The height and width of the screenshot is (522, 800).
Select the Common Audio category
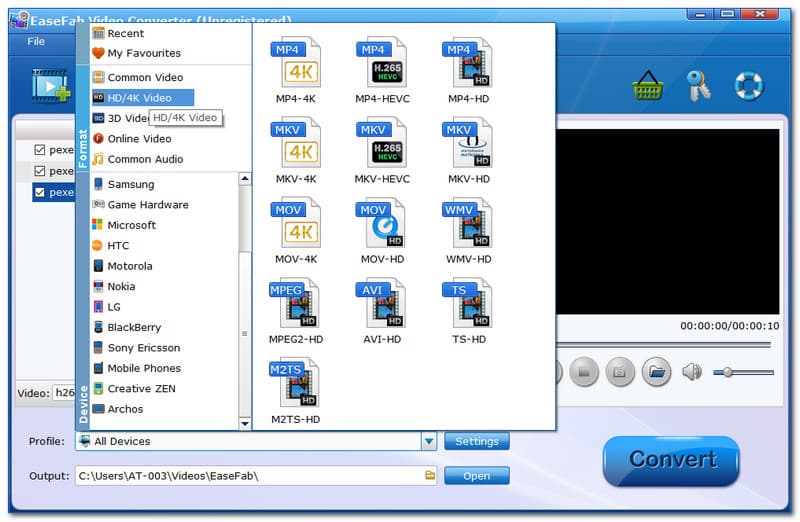pos(138,159)
